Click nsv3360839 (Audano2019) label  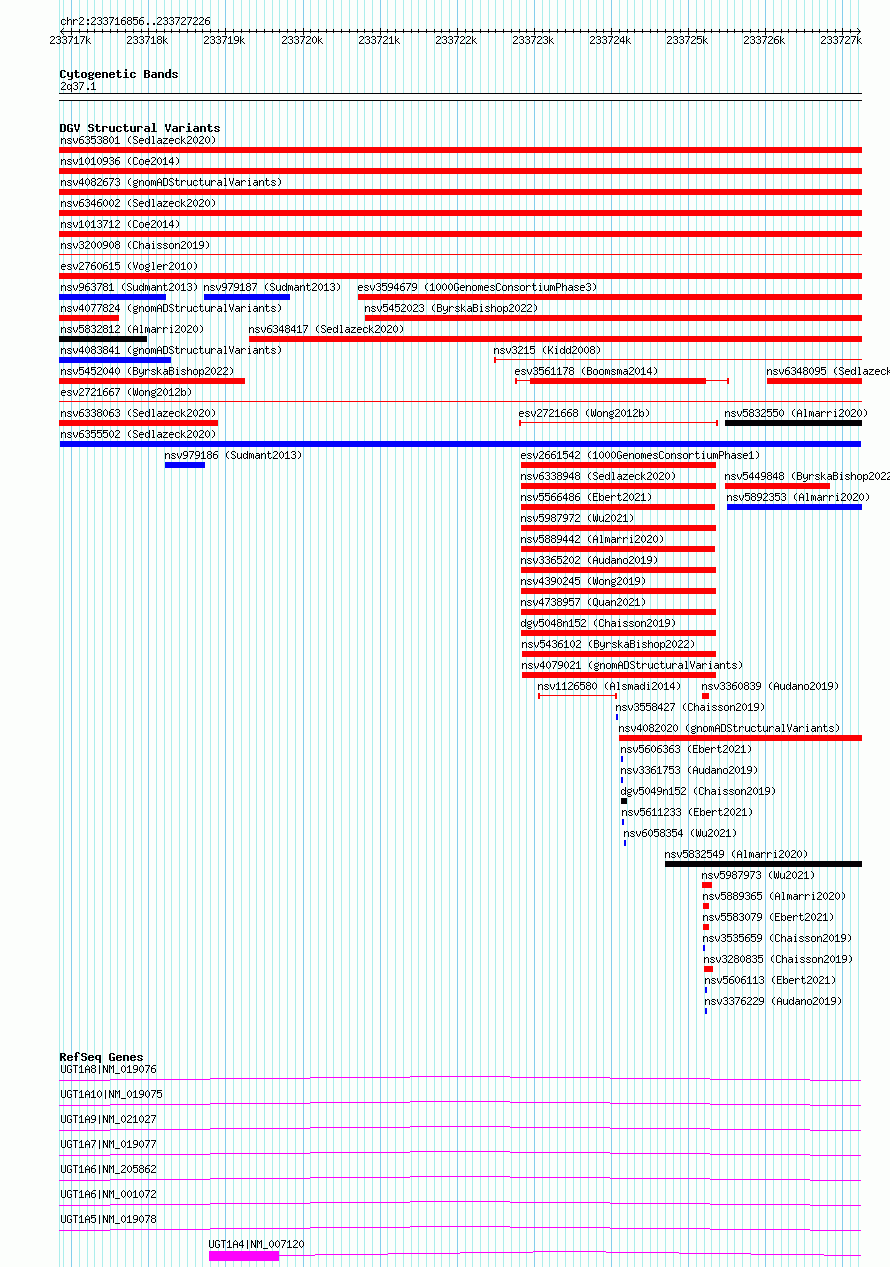tap(770, 686)
